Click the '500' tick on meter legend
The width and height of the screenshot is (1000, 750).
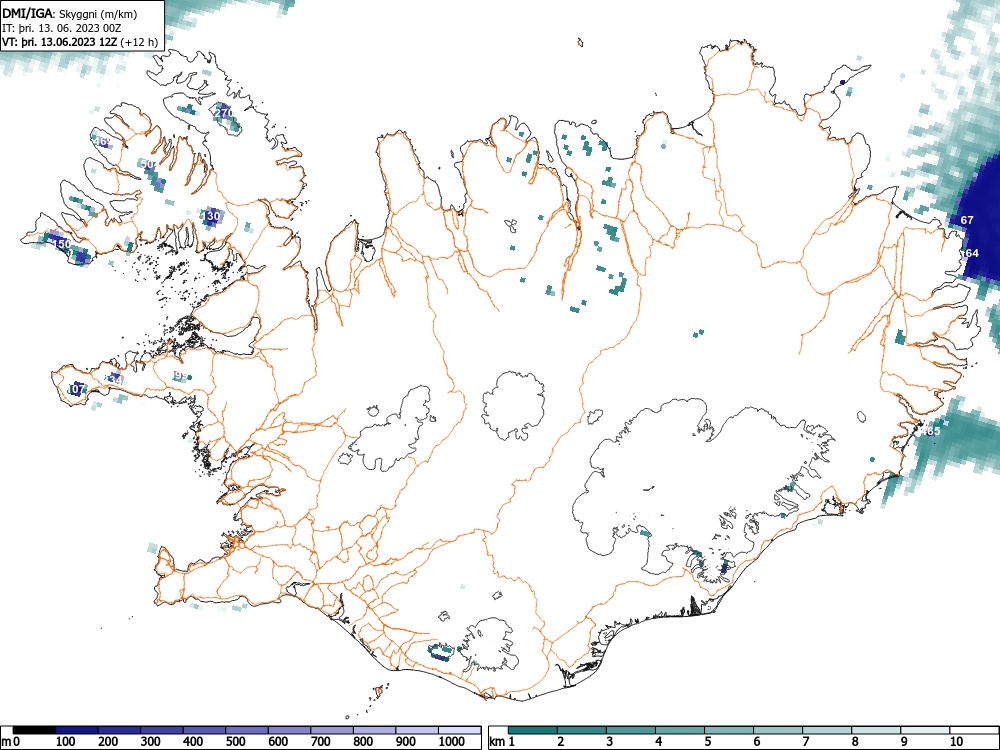tap(235, 742)
